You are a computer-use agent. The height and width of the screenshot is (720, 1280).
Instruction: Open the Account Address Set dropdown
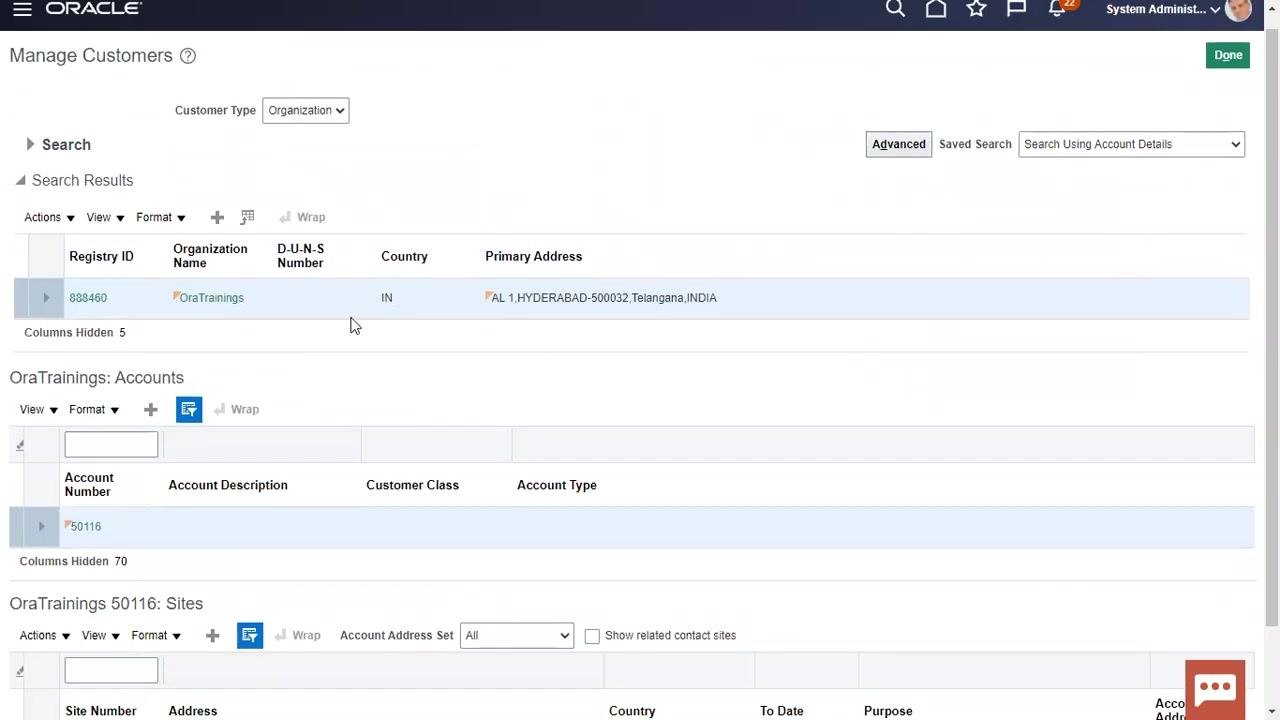coord(517,635)
